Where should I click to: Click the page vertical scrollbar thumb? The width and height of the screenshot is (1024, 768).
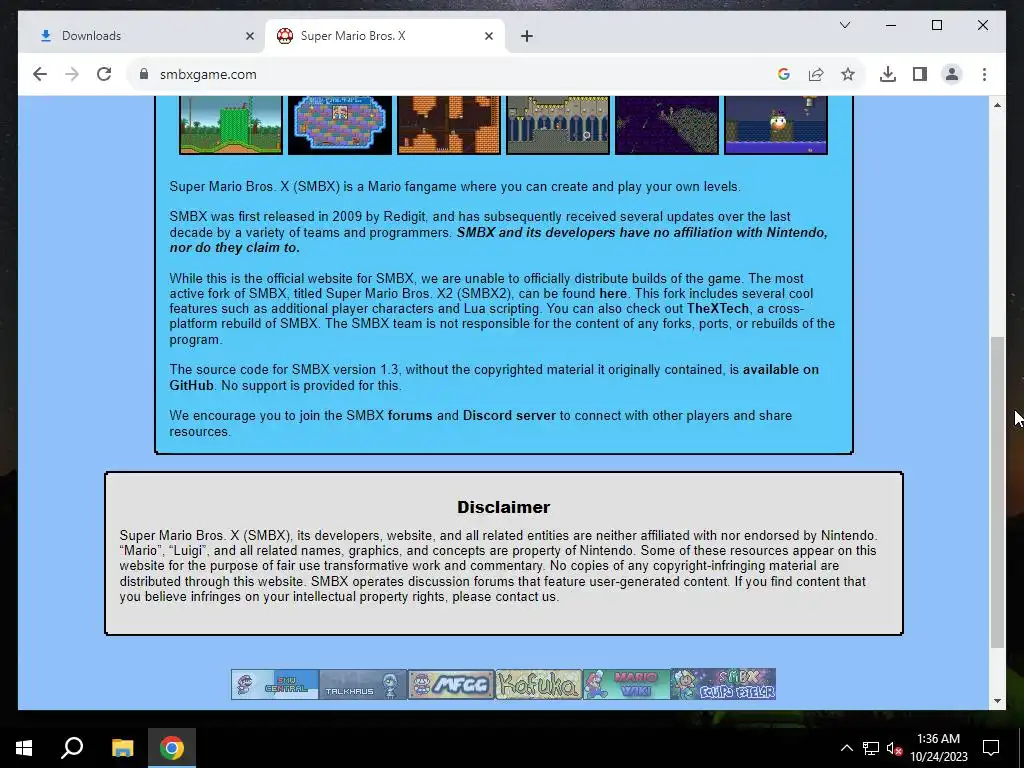point(997,492)
